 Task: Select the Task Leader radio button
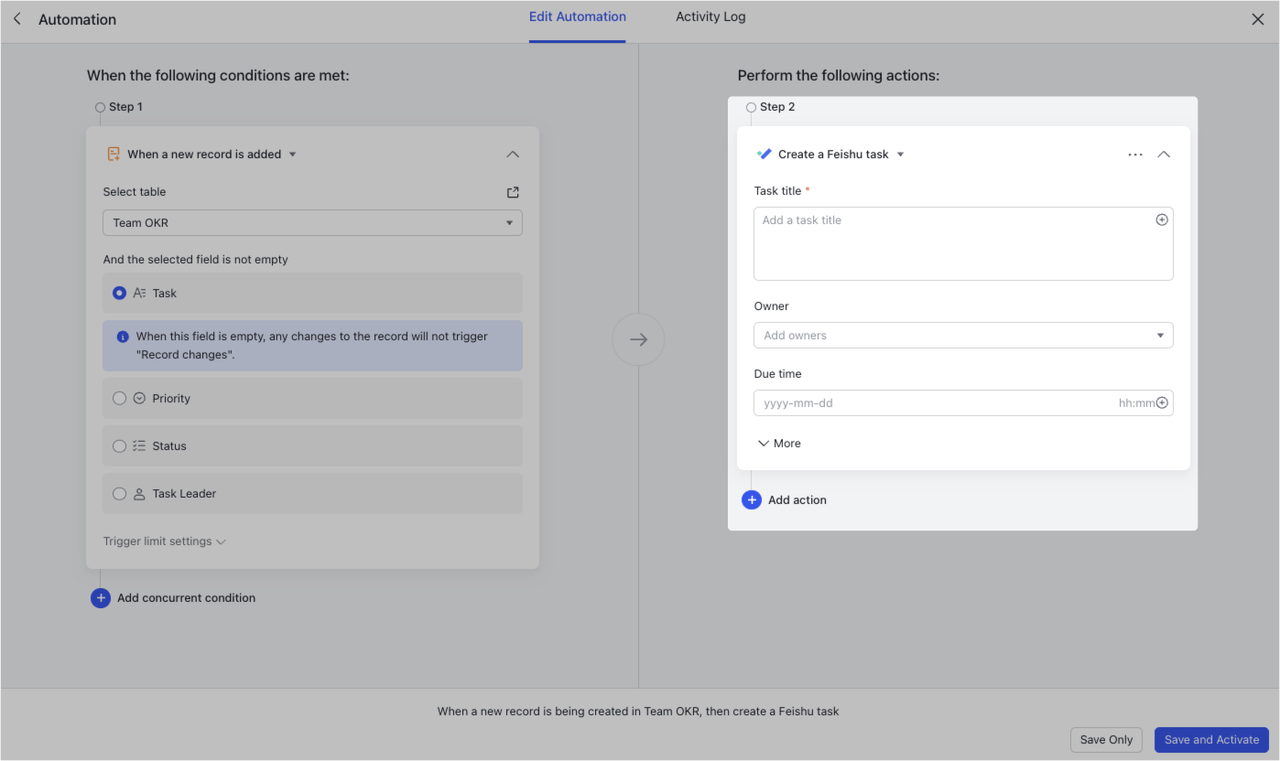(x=119, y=494)
